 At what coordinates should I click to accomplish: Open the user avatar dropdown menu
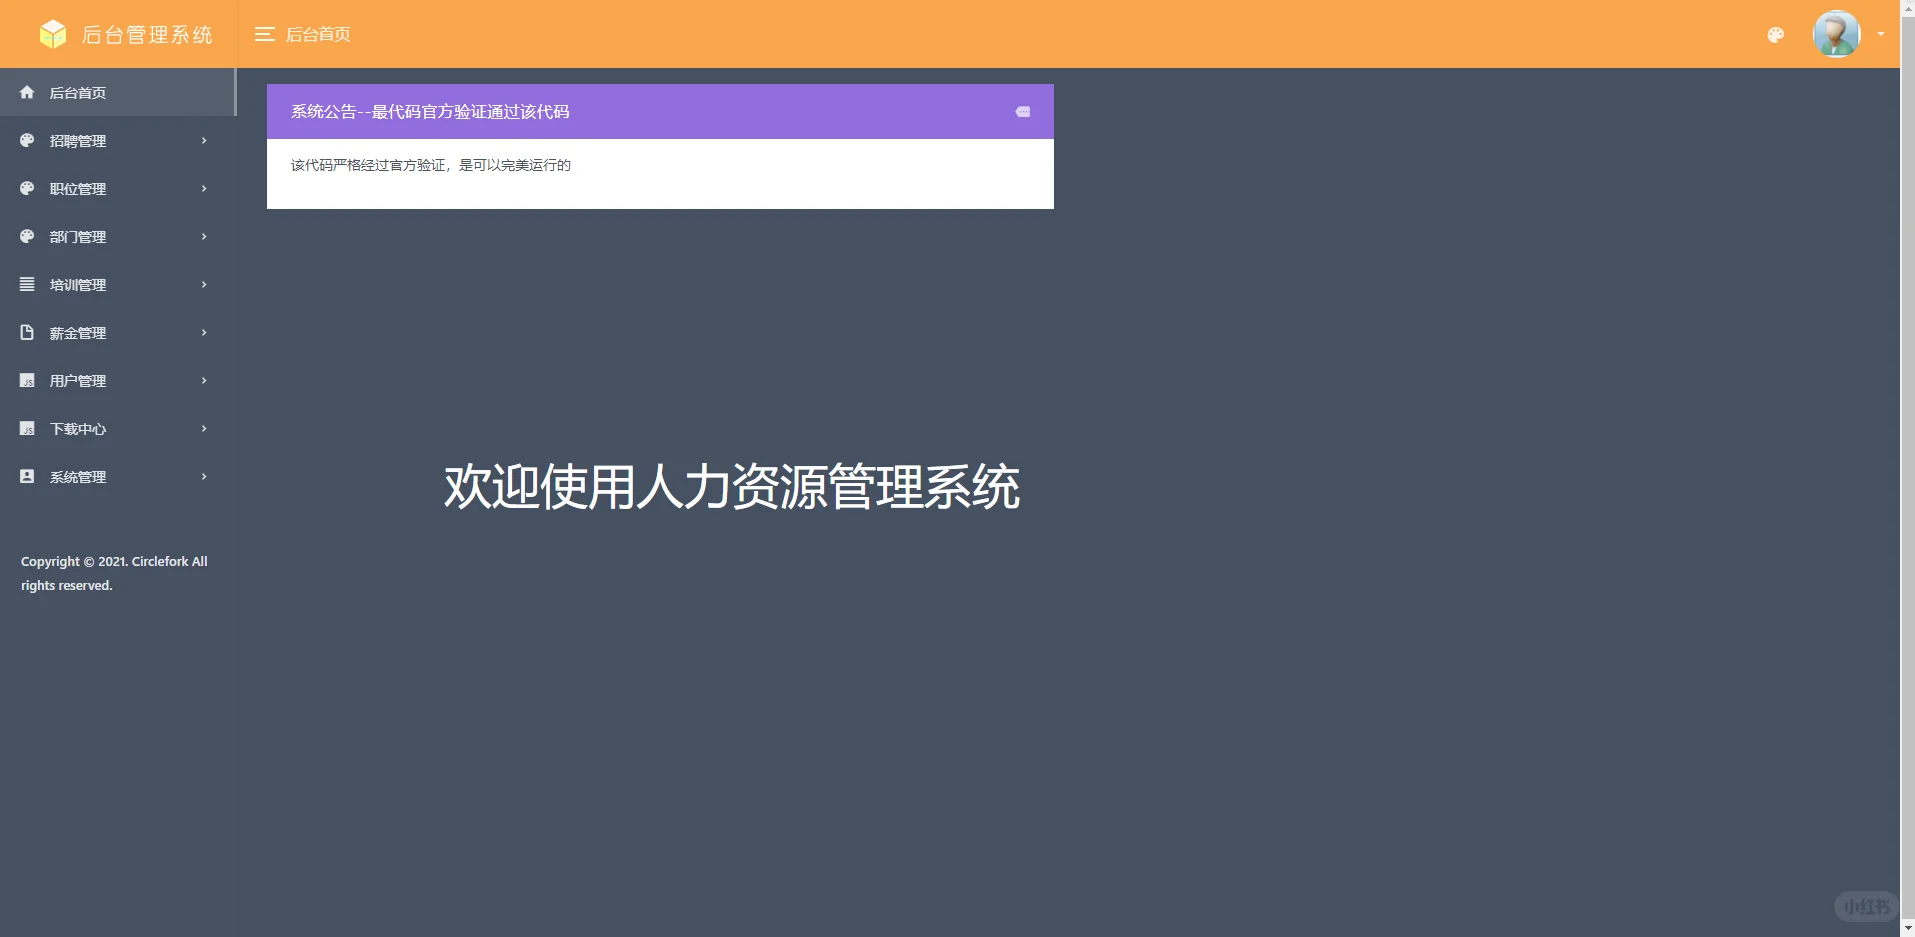(1837, 33)
